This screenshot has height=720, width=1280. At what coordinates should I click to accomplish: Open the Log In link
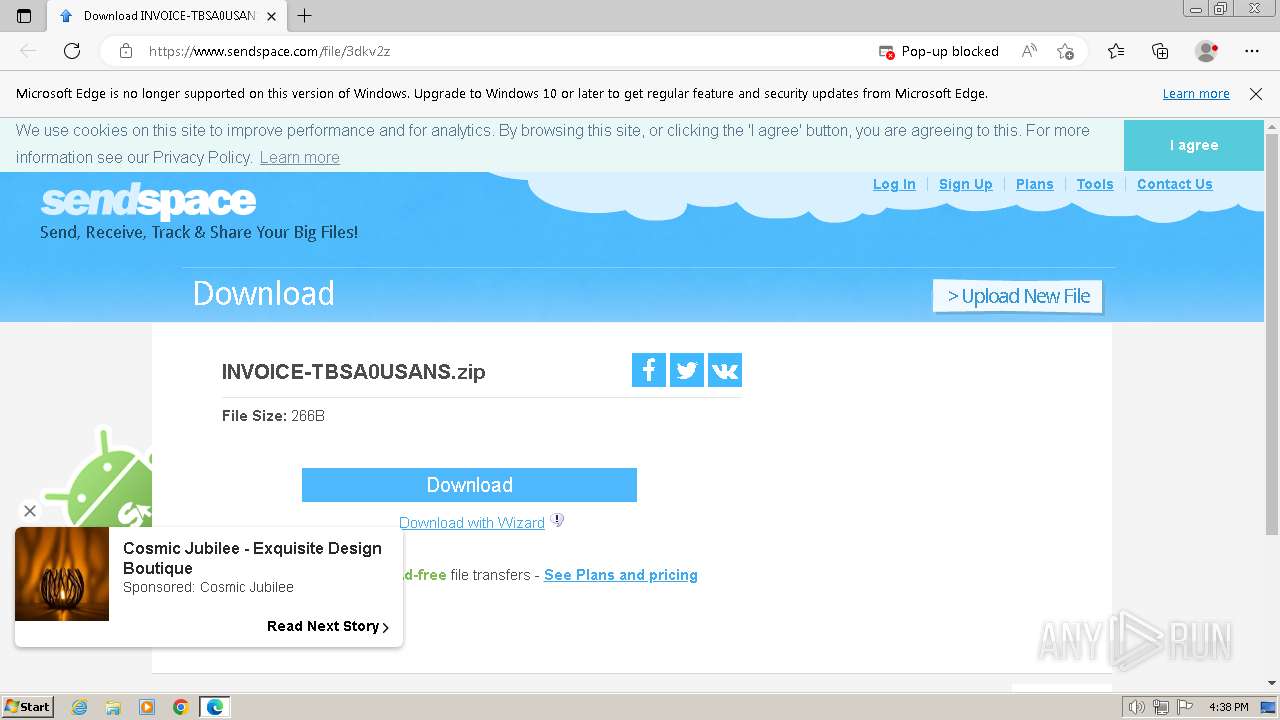894,184
